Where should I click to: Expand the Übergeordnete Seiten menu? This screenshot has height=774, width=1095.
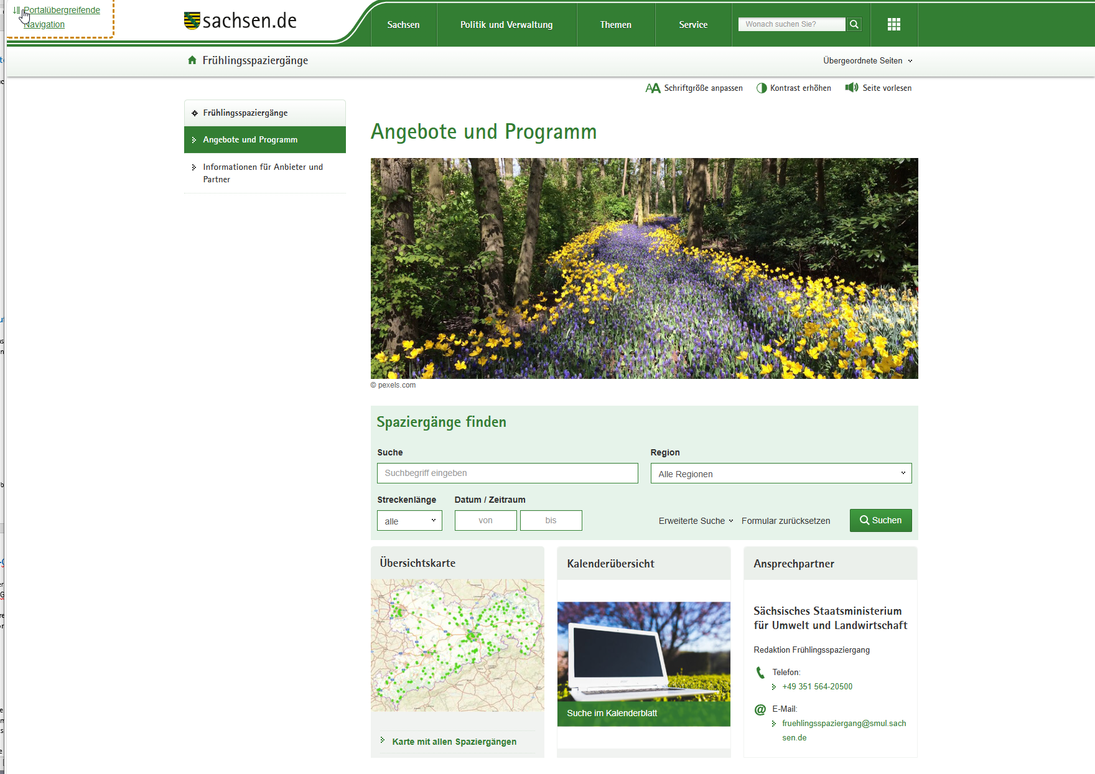click(x=867, y=61)
